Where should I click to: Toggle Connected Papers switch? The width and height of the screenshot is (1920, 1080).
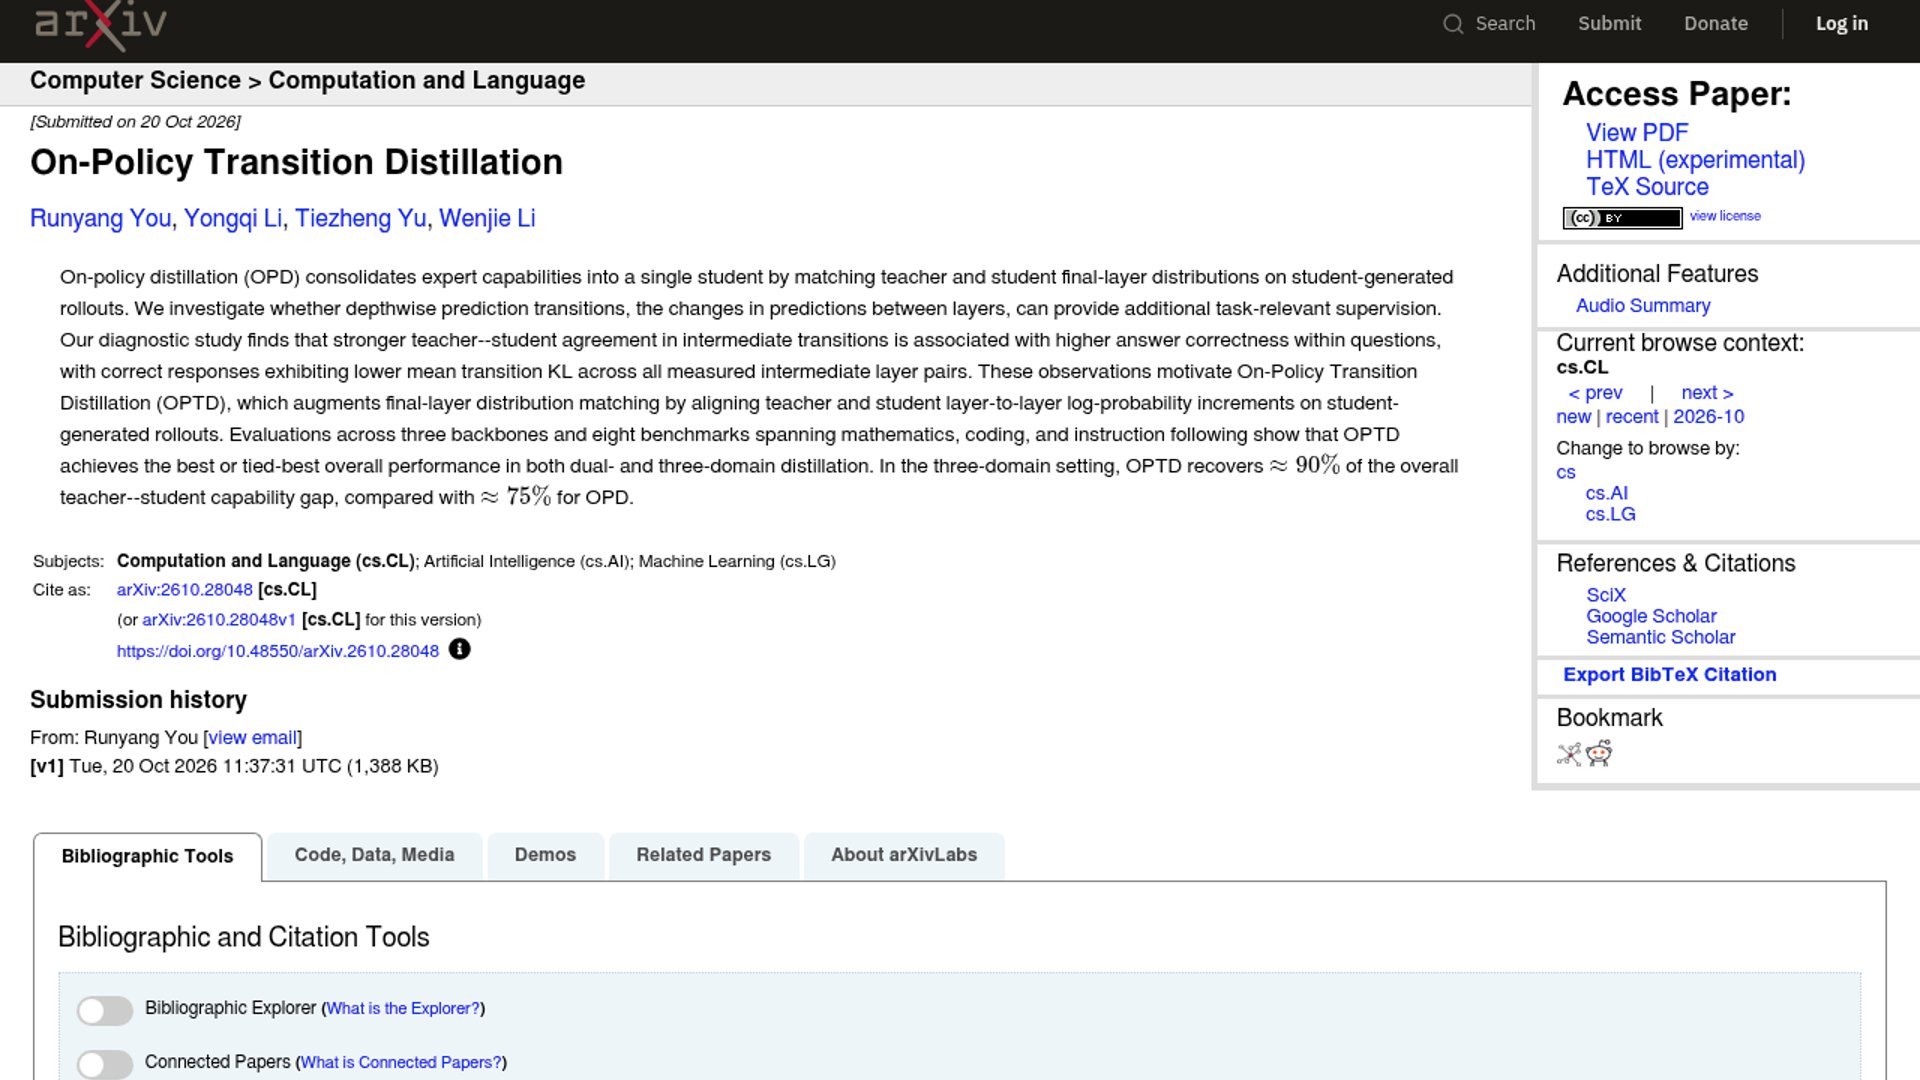pyautogui.click(x=105, y=1064)
